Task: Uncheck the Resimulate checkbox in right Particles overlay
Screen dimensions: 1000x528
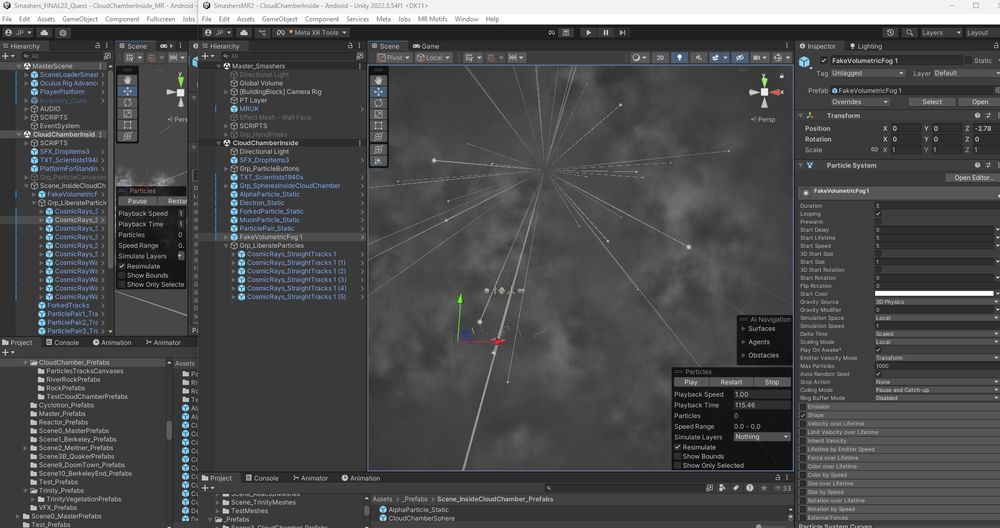Action: 679,447
